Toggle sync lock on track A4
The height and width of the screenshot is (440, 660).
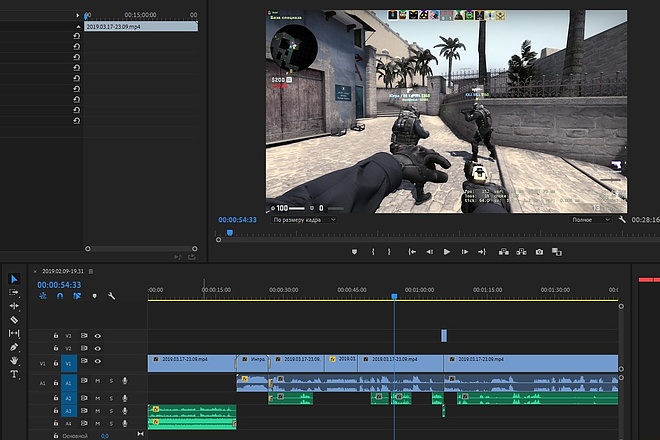tap(84, 423)
